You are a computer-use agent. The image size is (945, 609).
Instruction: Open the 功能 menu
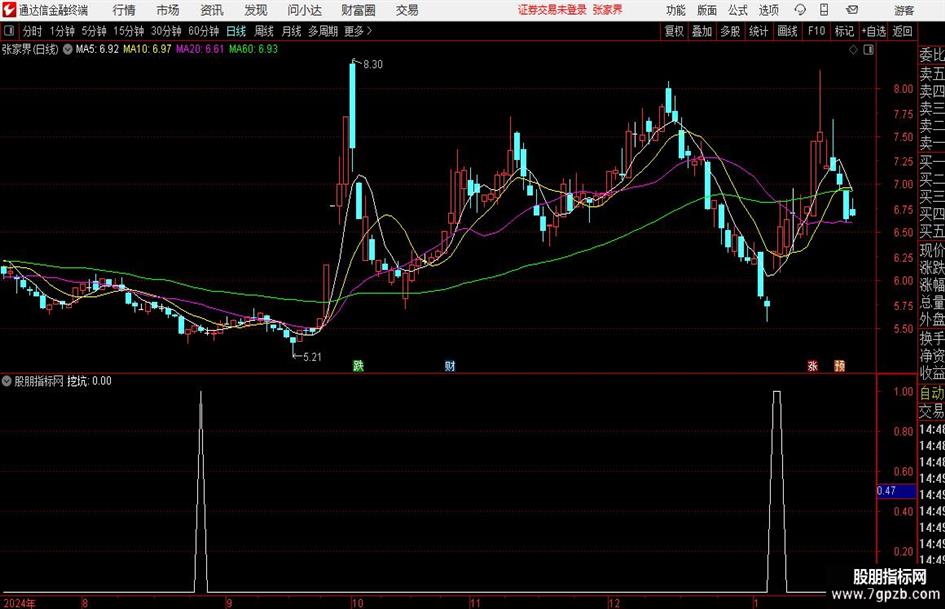[676, 10]
